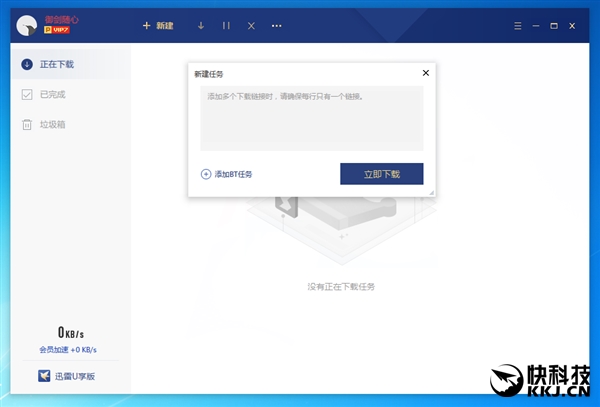
Task: Click the user avatar in the header
Action: click(27, 26)
